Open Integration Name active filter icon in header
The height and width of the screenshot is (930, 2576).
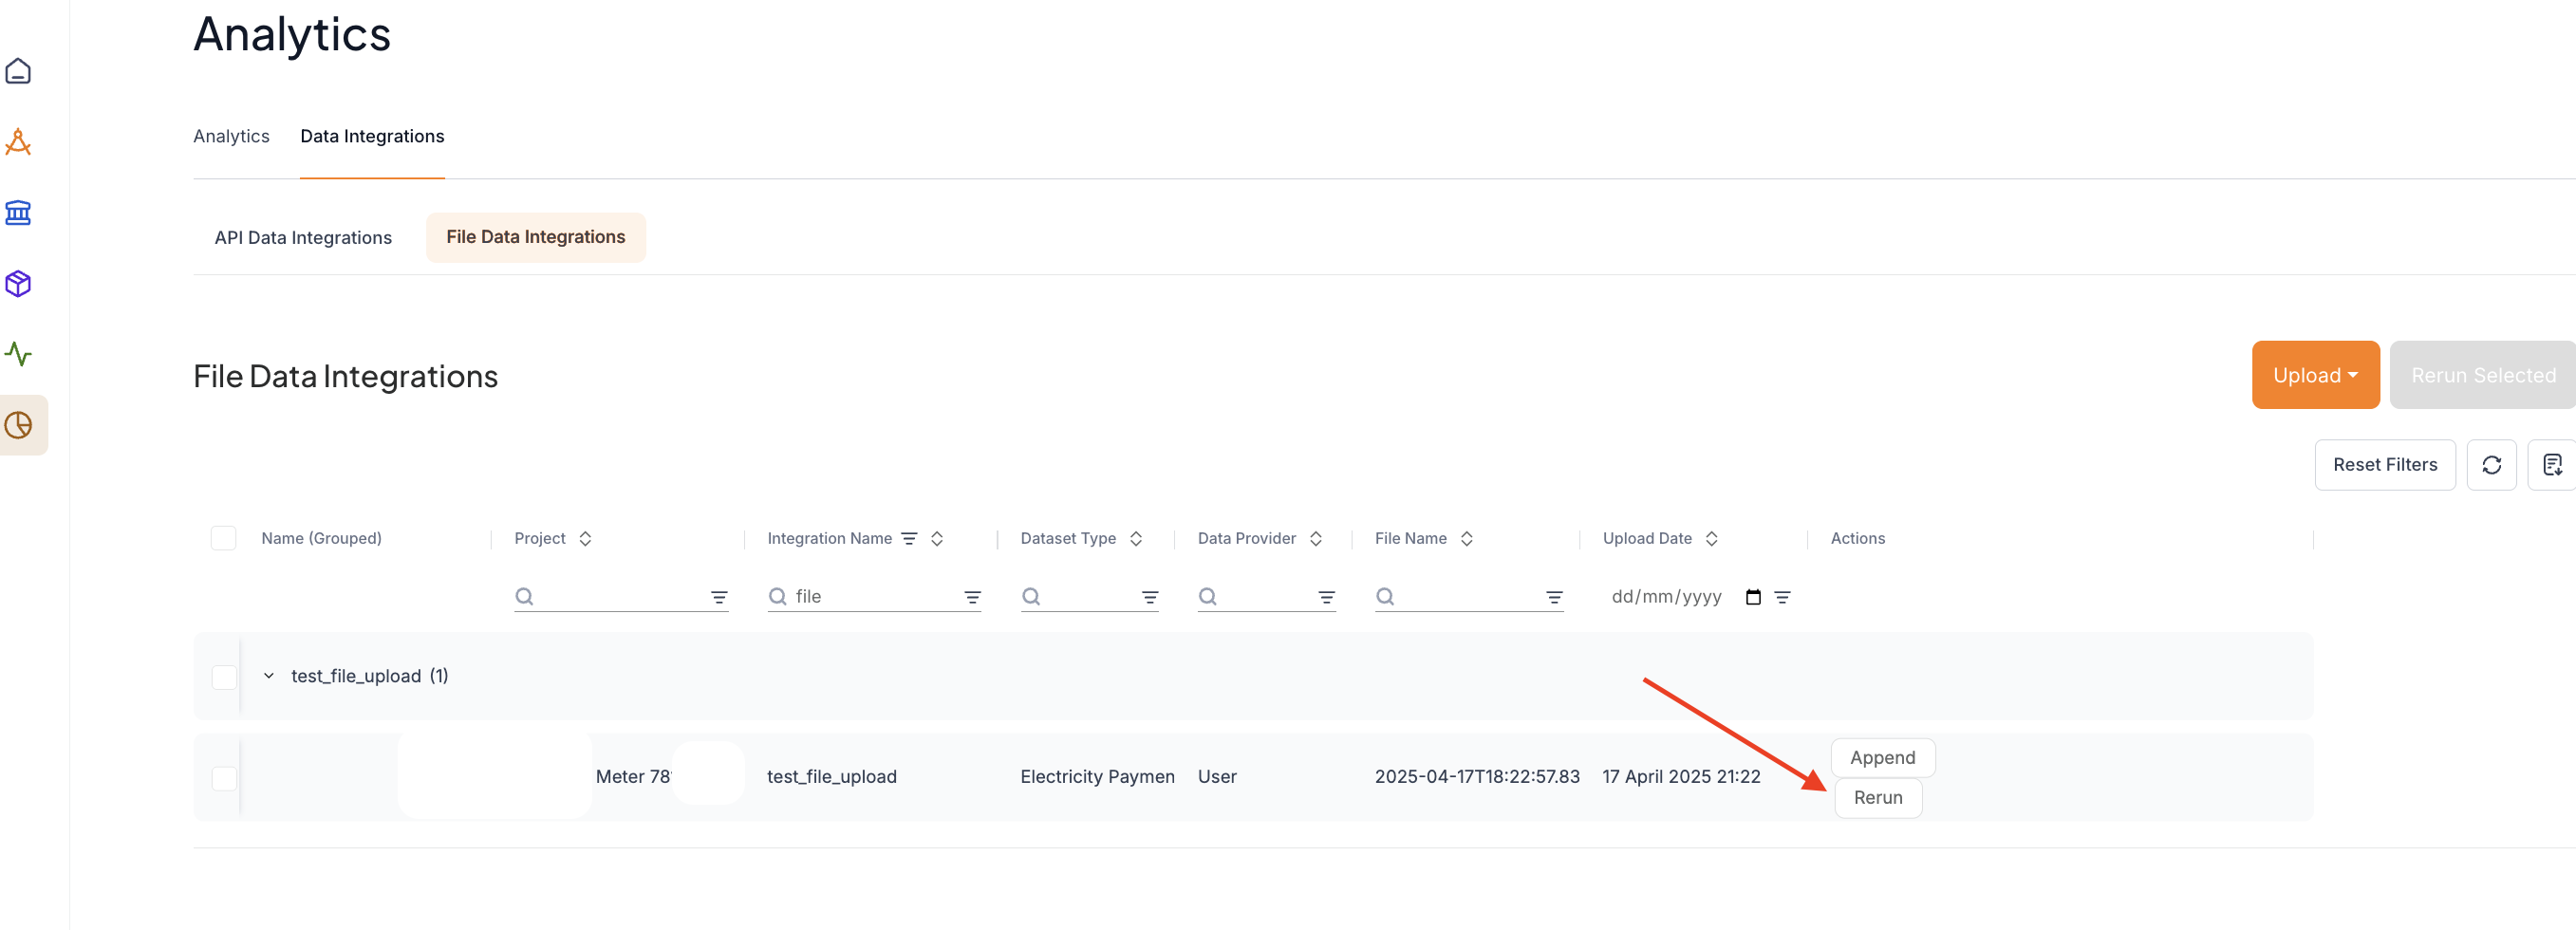click(x=909, y=538)
